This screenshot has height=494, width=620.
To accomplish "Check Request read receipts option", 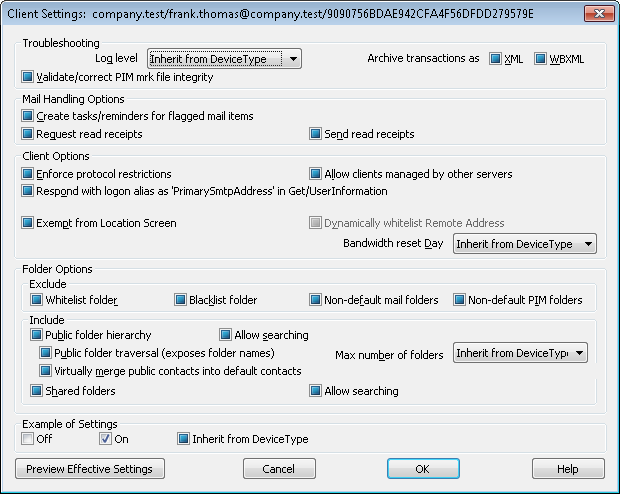I will pyautogui.click(x=28, y=134).
